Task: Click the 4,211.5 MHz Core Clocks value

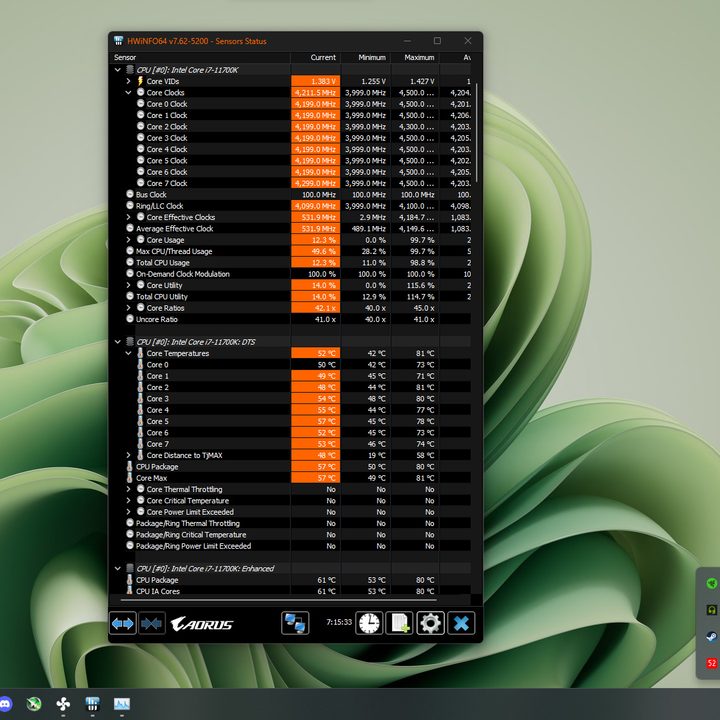Action: tap(315, 92)
